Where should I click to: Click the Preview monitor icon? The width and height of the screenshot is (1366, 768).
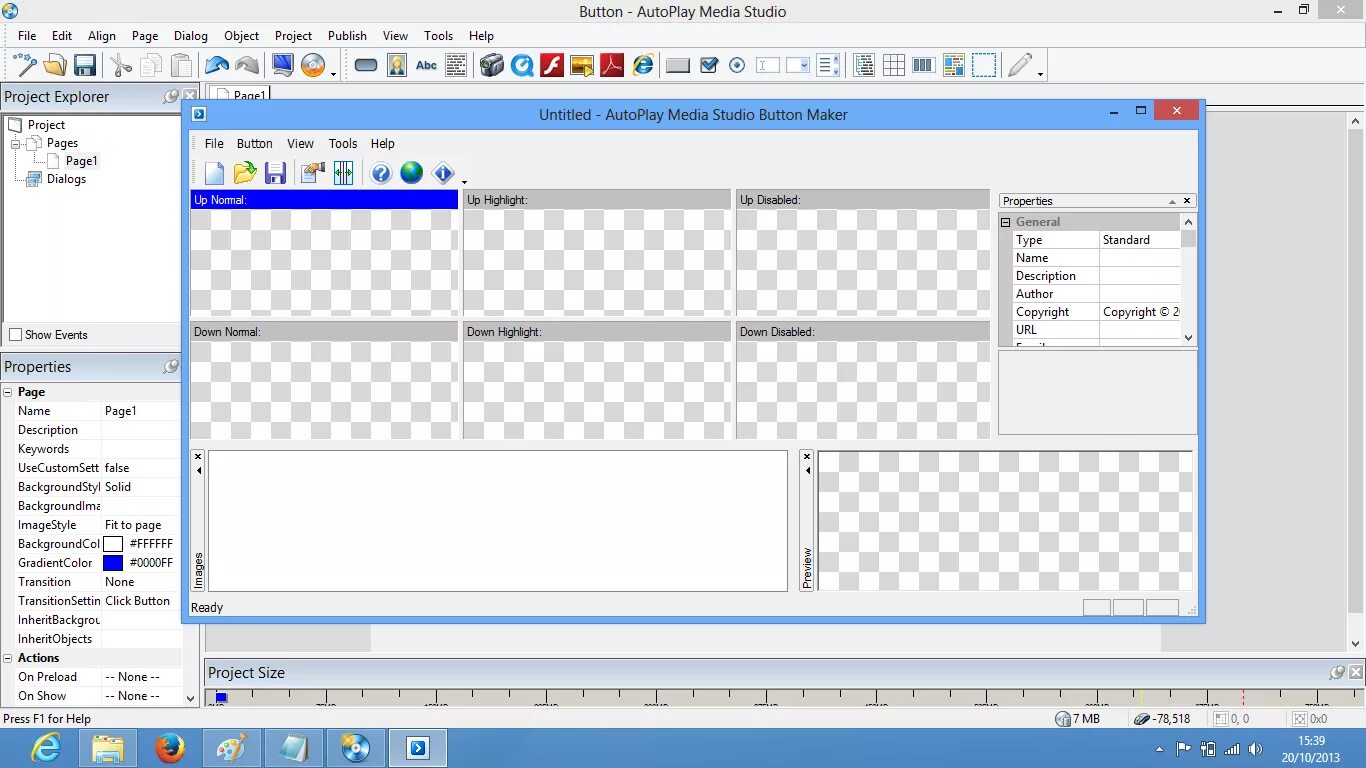click(283, 66)
